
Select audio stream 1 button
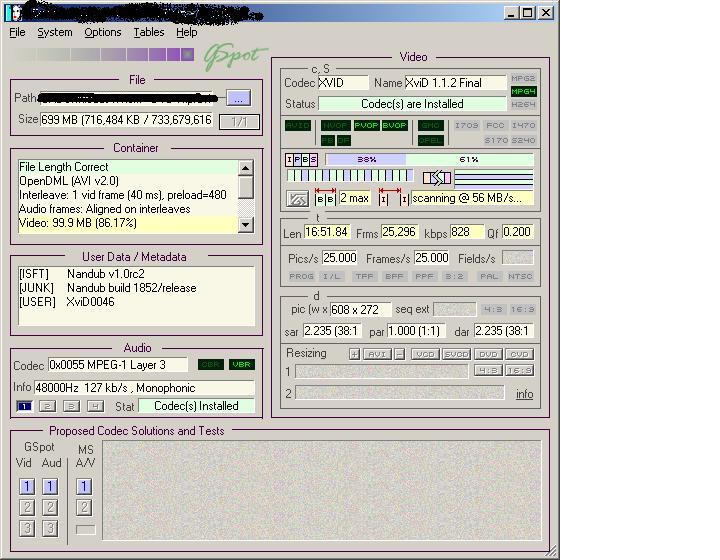pyautogui.click(x=24, y=406)
